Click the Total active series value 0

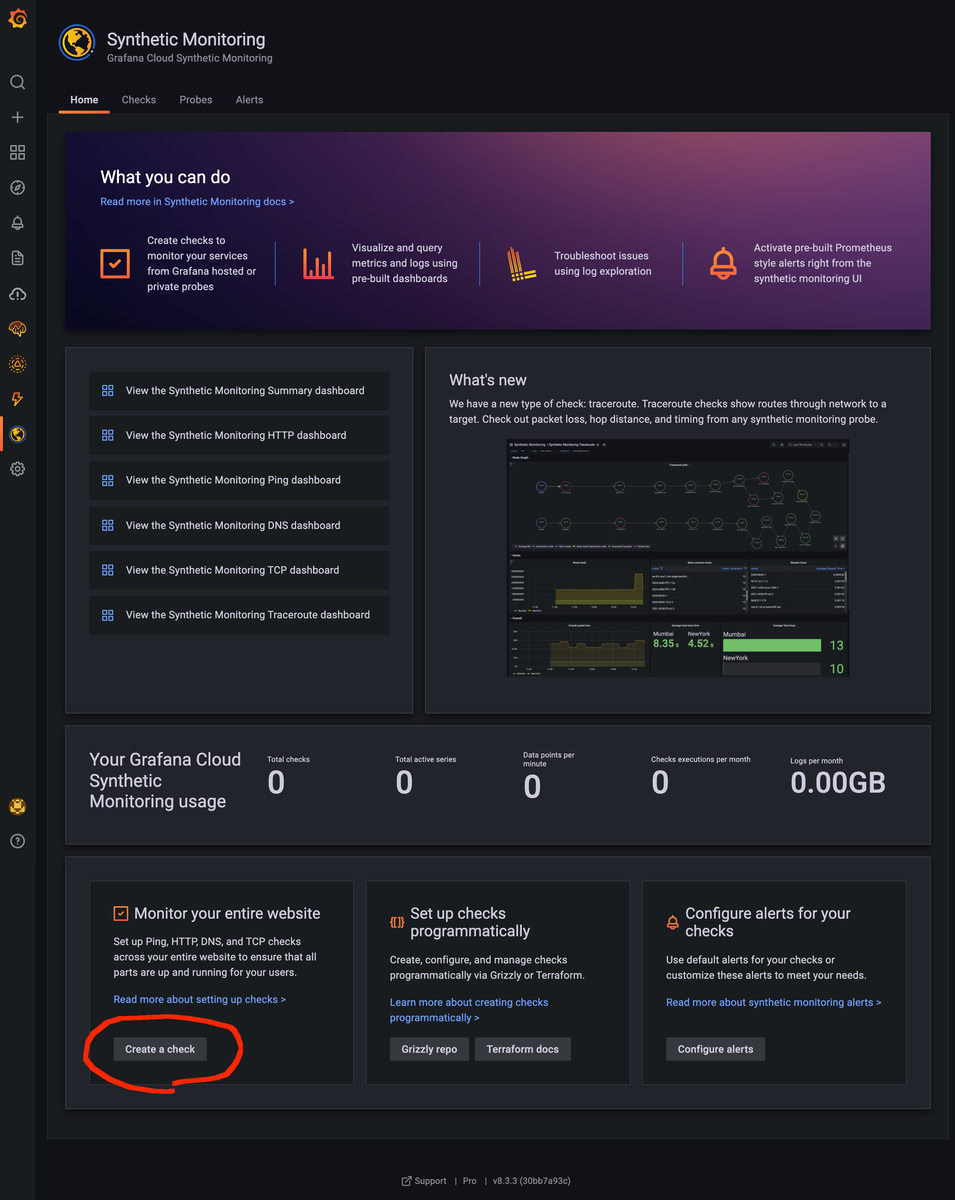click(404, 782)
